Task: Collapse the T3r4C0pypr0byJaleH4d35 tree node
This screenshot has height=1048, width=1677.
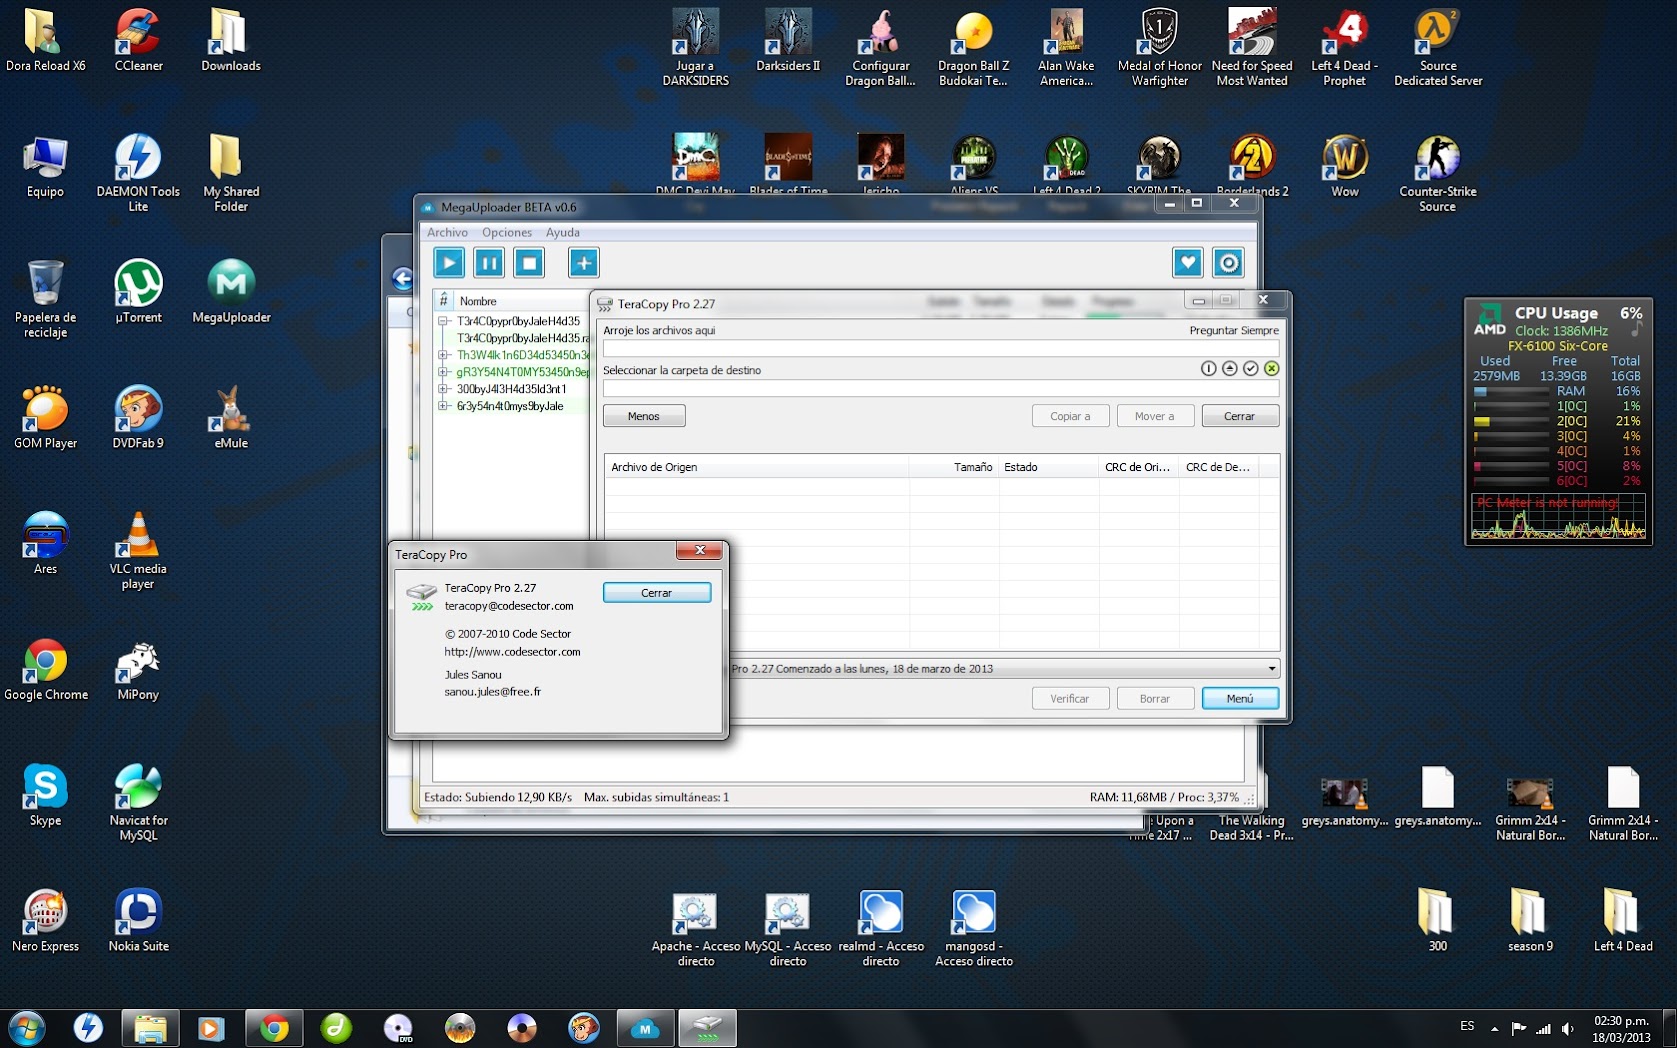Action: coord(443,321)
